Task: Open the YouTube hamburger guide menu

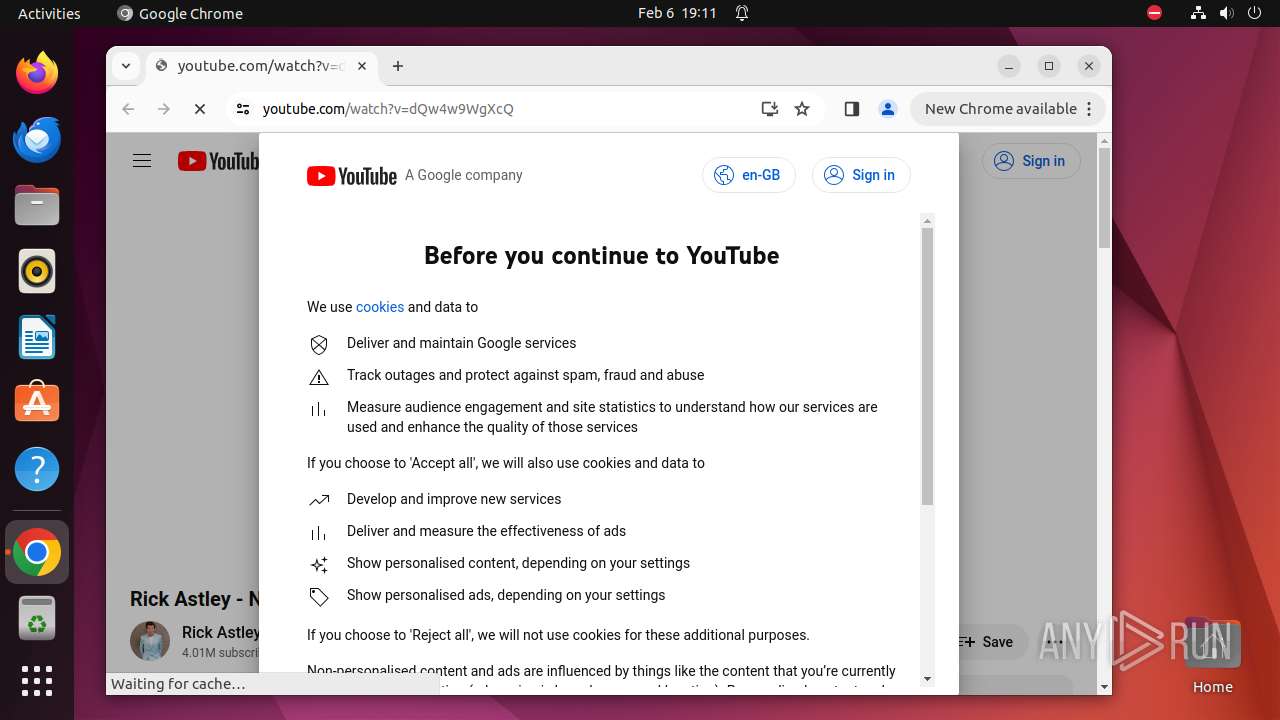Action: coord(142,161)
